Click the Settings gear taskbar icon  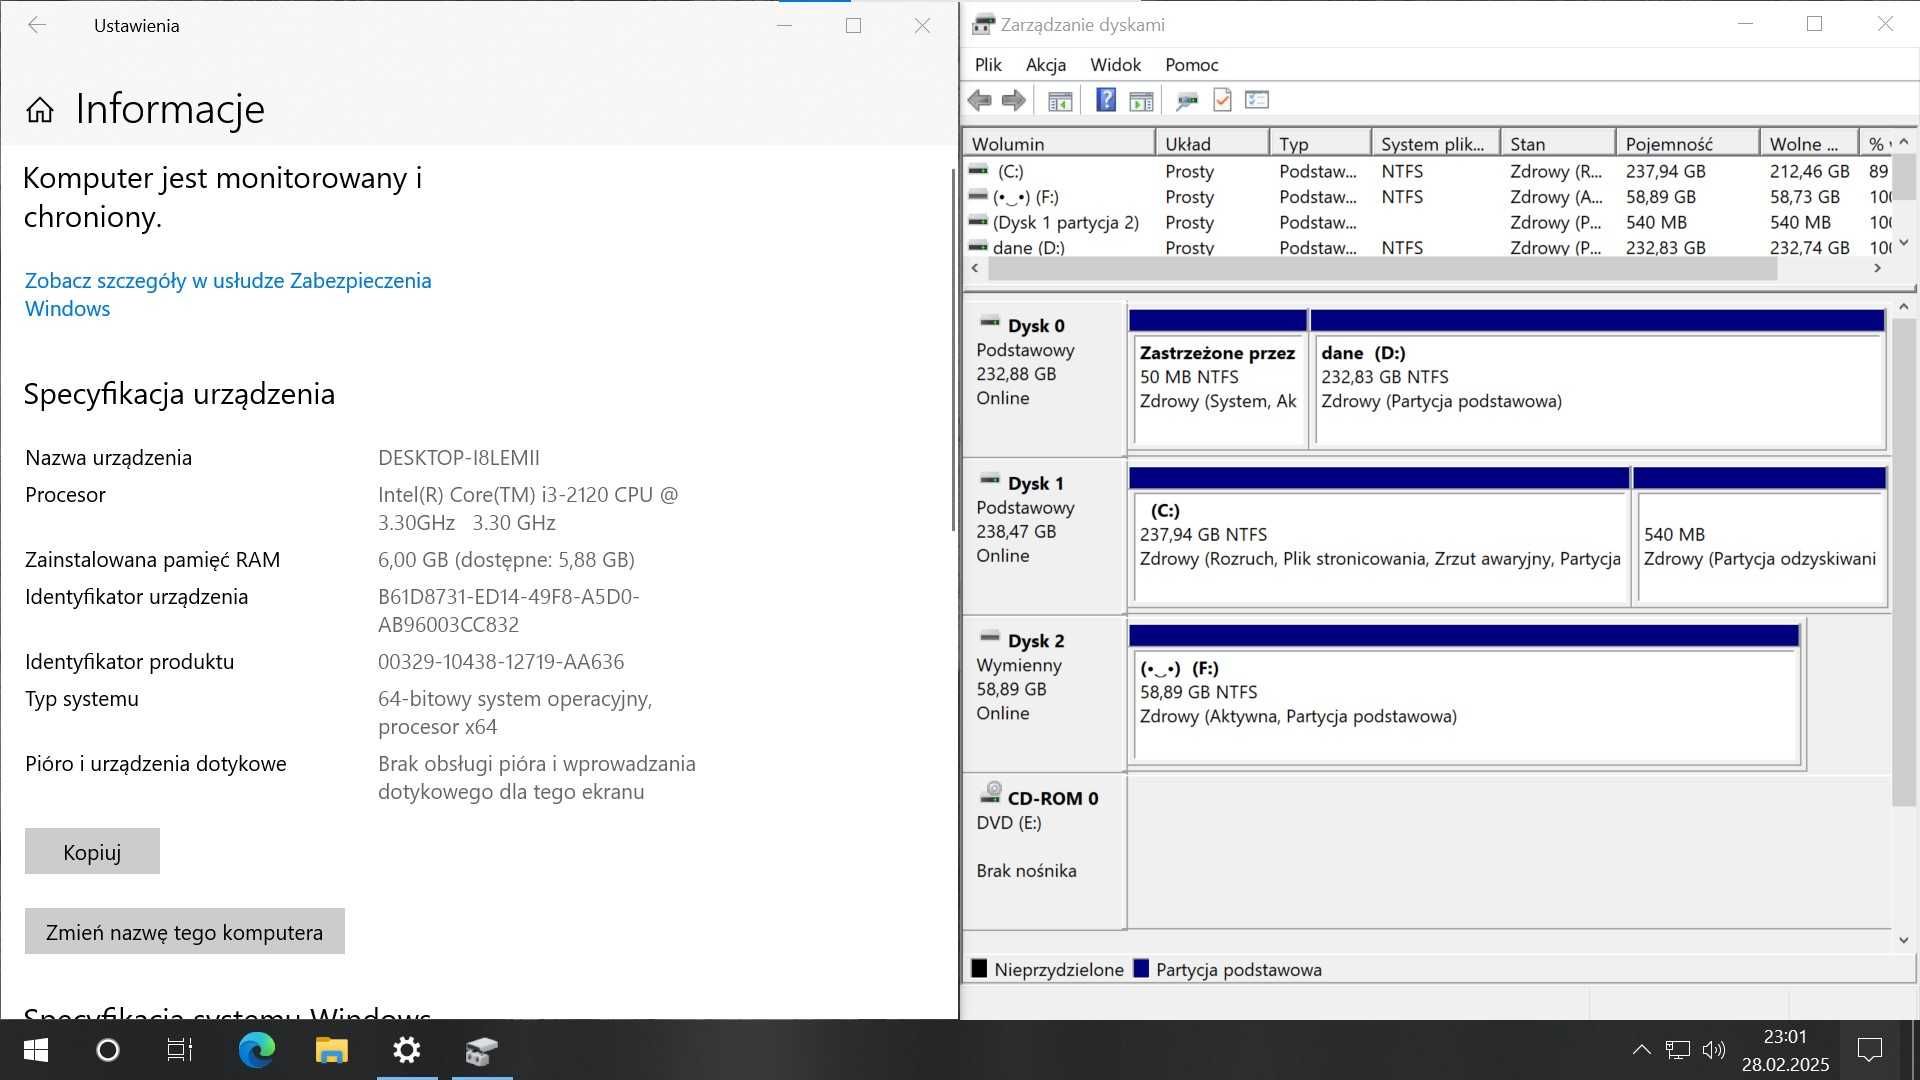coord(406,1050)
